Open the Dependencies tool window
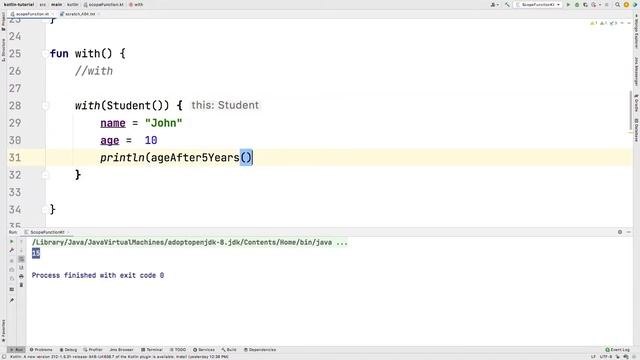 point(260,350)
